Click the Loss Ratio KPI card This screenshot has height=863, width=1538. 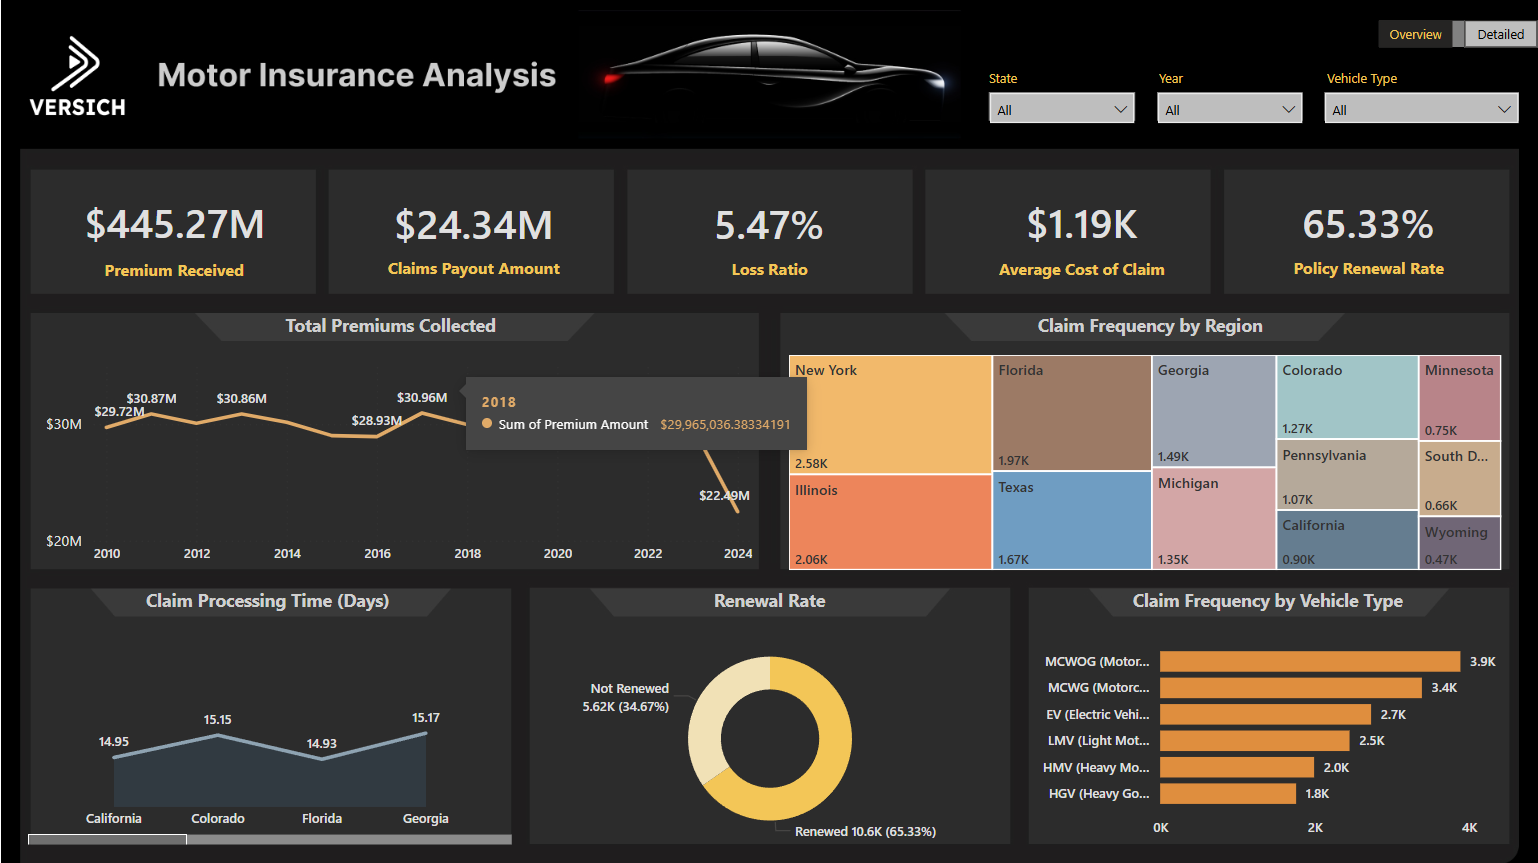coord(769,232)
